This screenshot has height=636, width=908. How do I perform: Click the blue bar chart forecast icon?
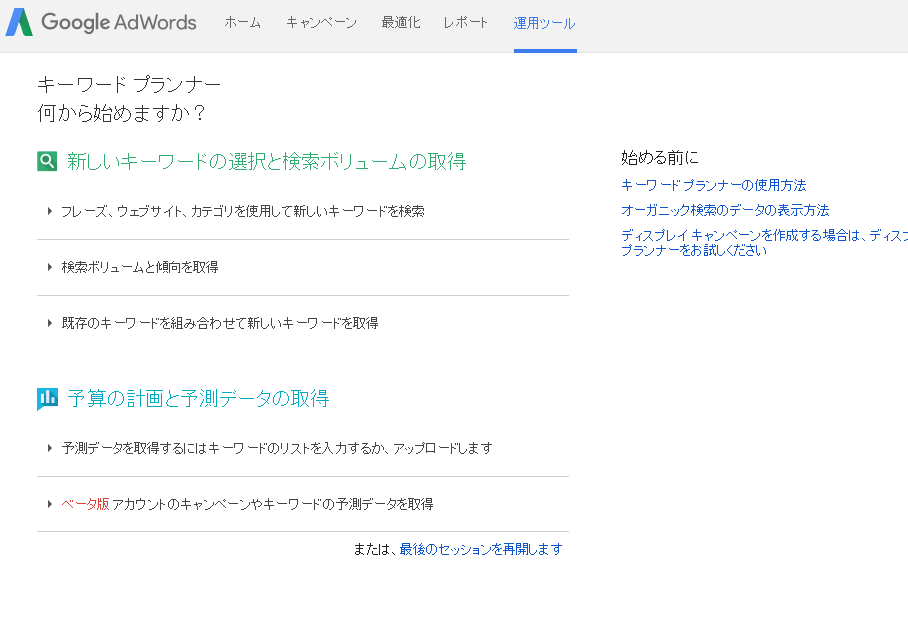point(47,399)
